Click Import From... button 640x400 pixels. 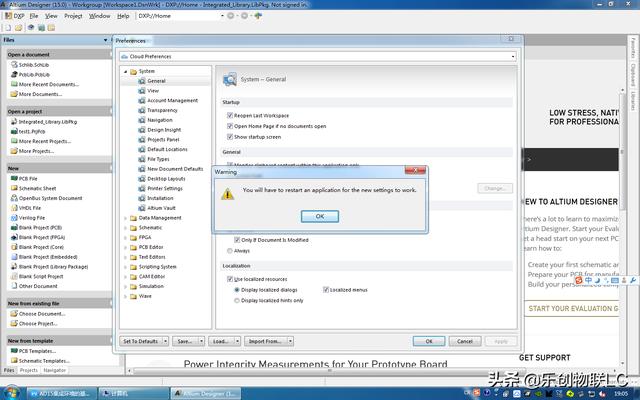265,341
